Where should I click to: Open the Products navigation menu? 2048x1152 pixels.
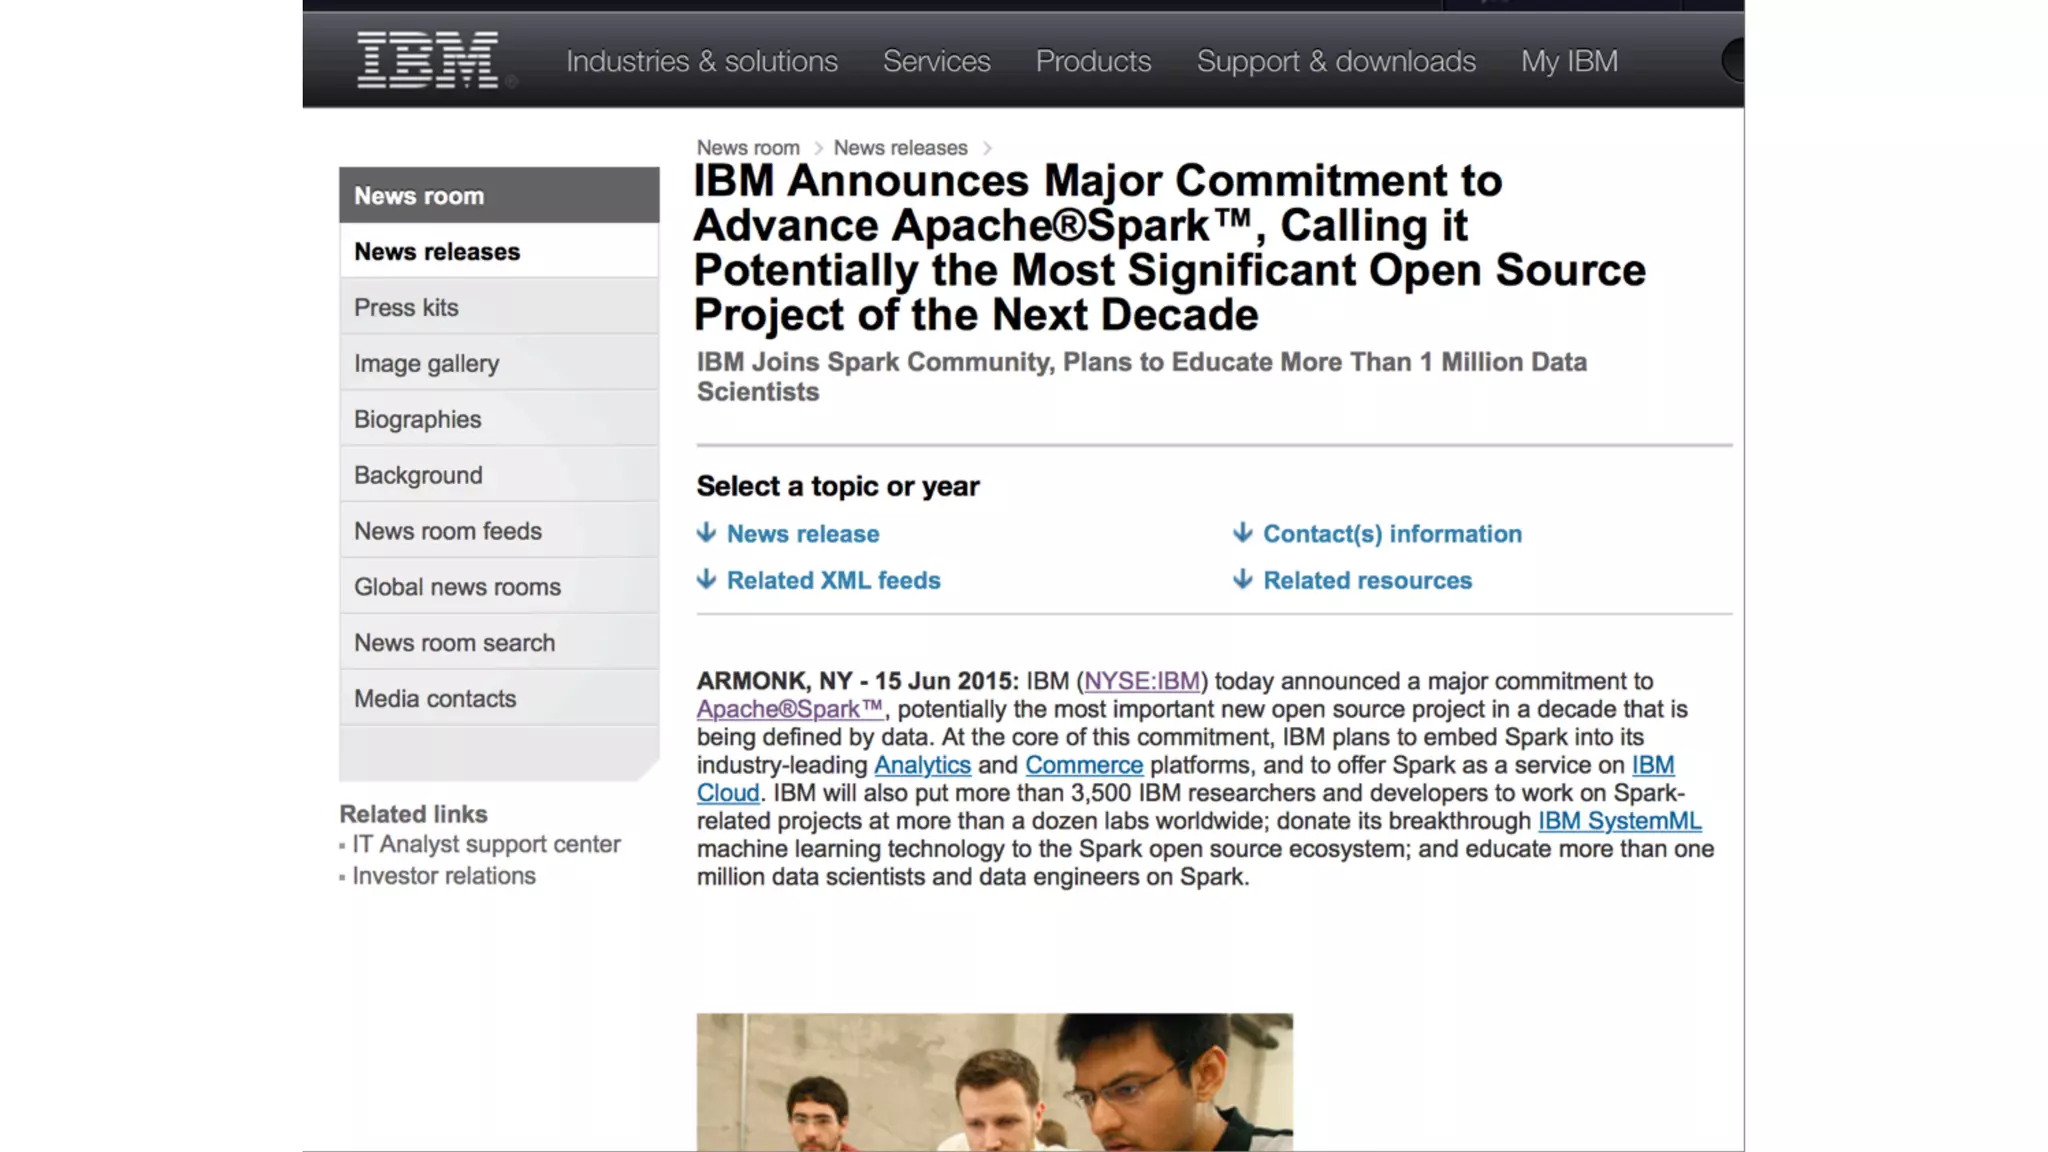click(1093, 61)
